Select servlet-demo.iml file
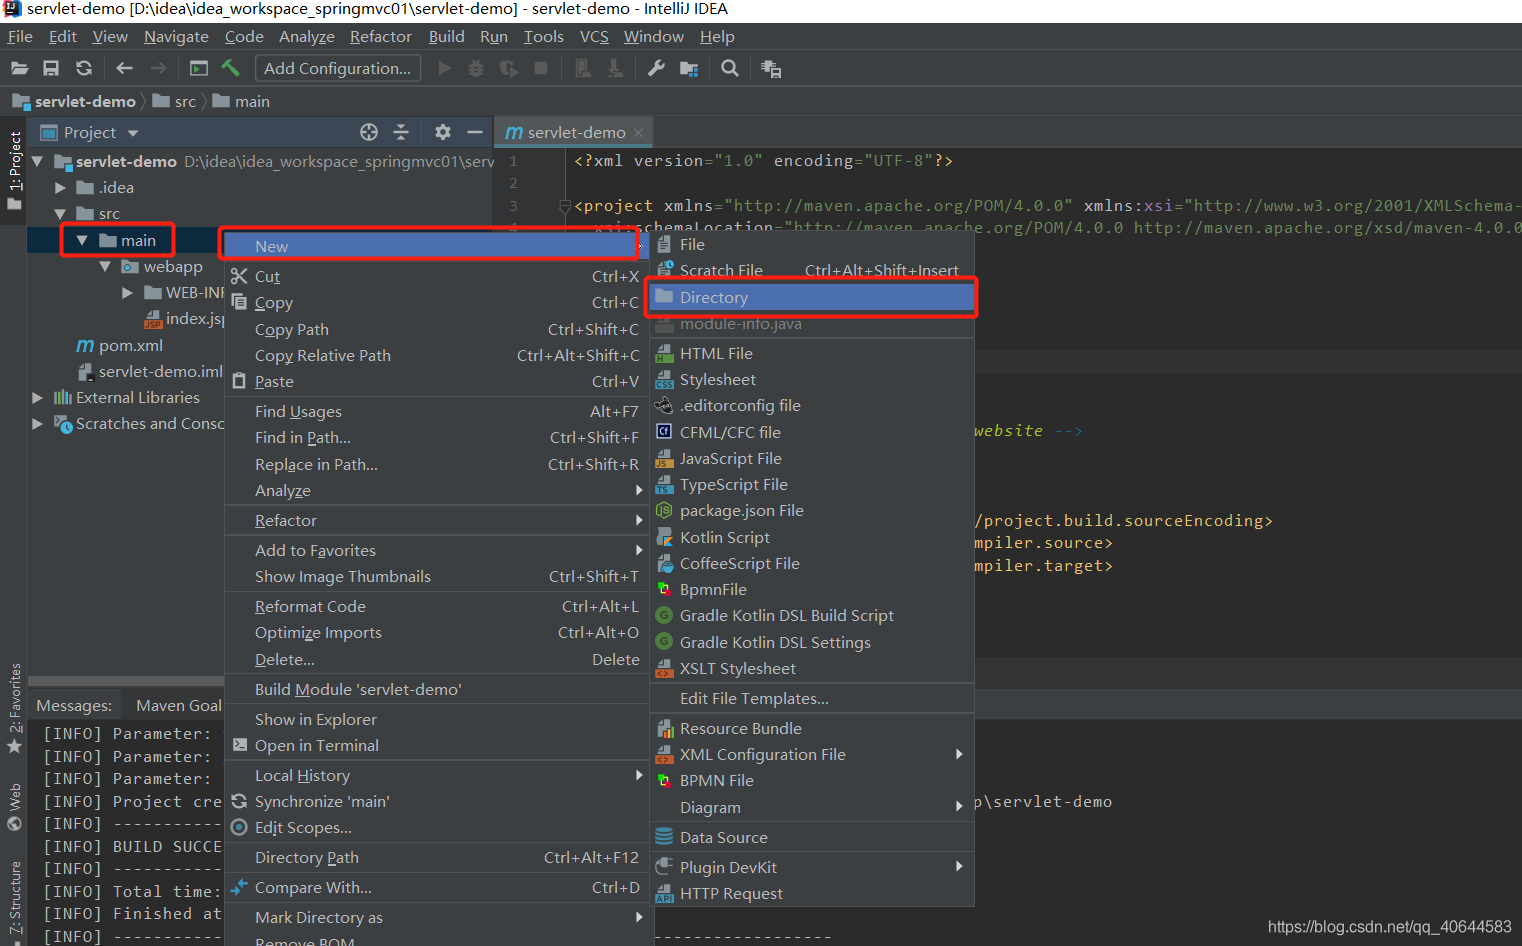This screenshot has width=1522, height=946. point(151,371)
